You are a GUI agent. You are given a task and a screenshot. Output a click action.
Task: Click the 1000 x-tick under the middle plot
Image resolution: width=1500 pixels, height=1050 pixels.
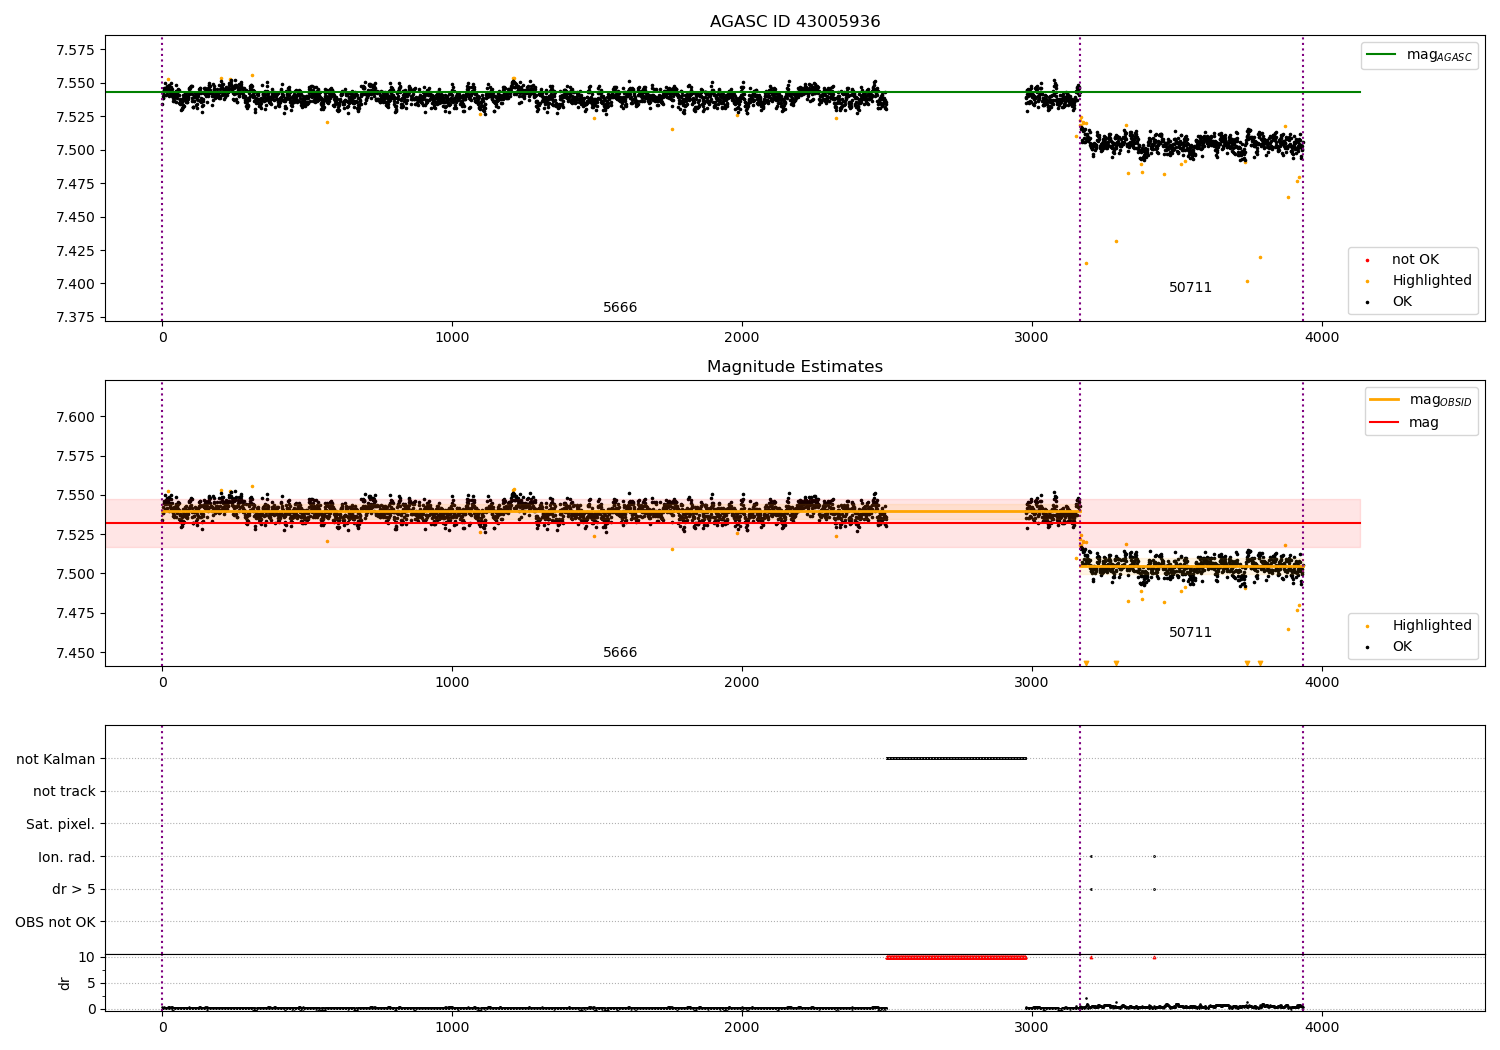[452, 683]
